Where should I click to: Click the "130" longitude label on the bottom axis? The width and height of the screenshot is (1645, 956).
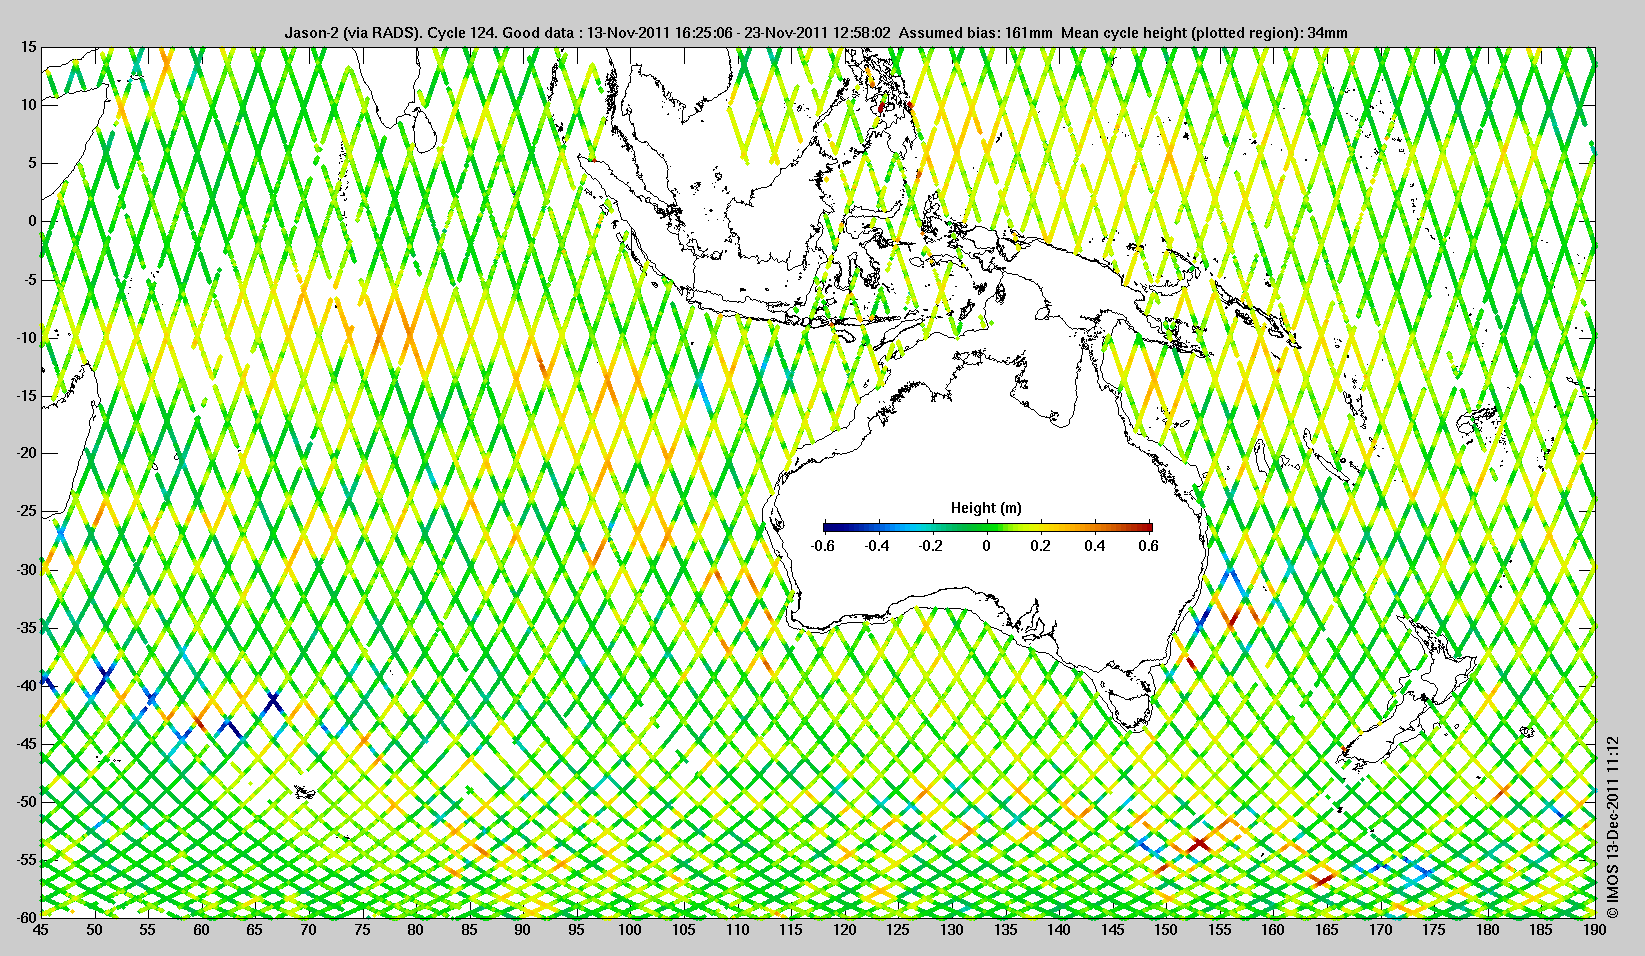click(951, 930)
